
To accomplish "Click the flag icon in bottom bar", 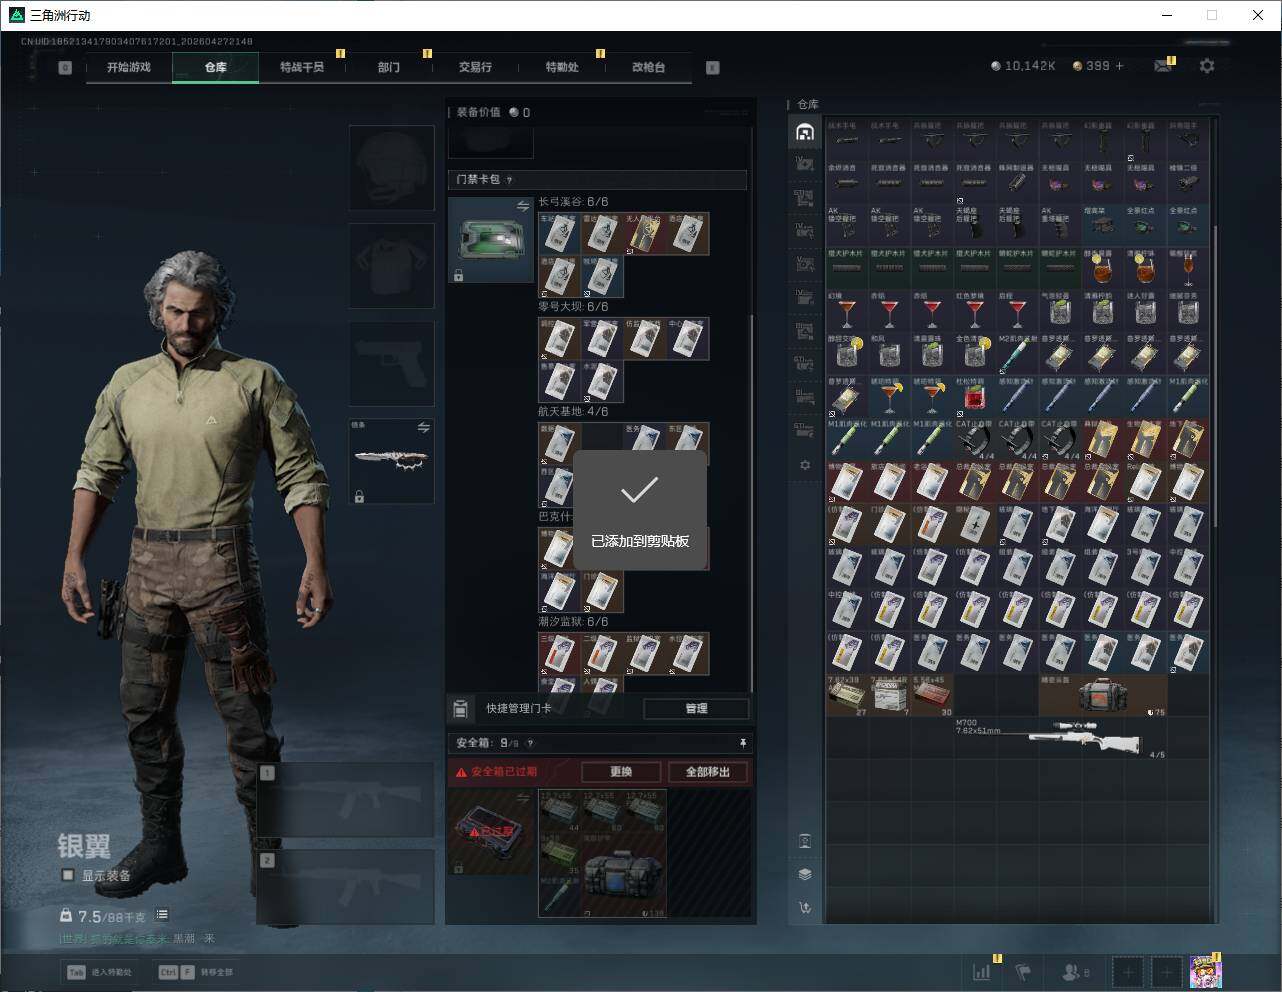I will click(1023, 971).
